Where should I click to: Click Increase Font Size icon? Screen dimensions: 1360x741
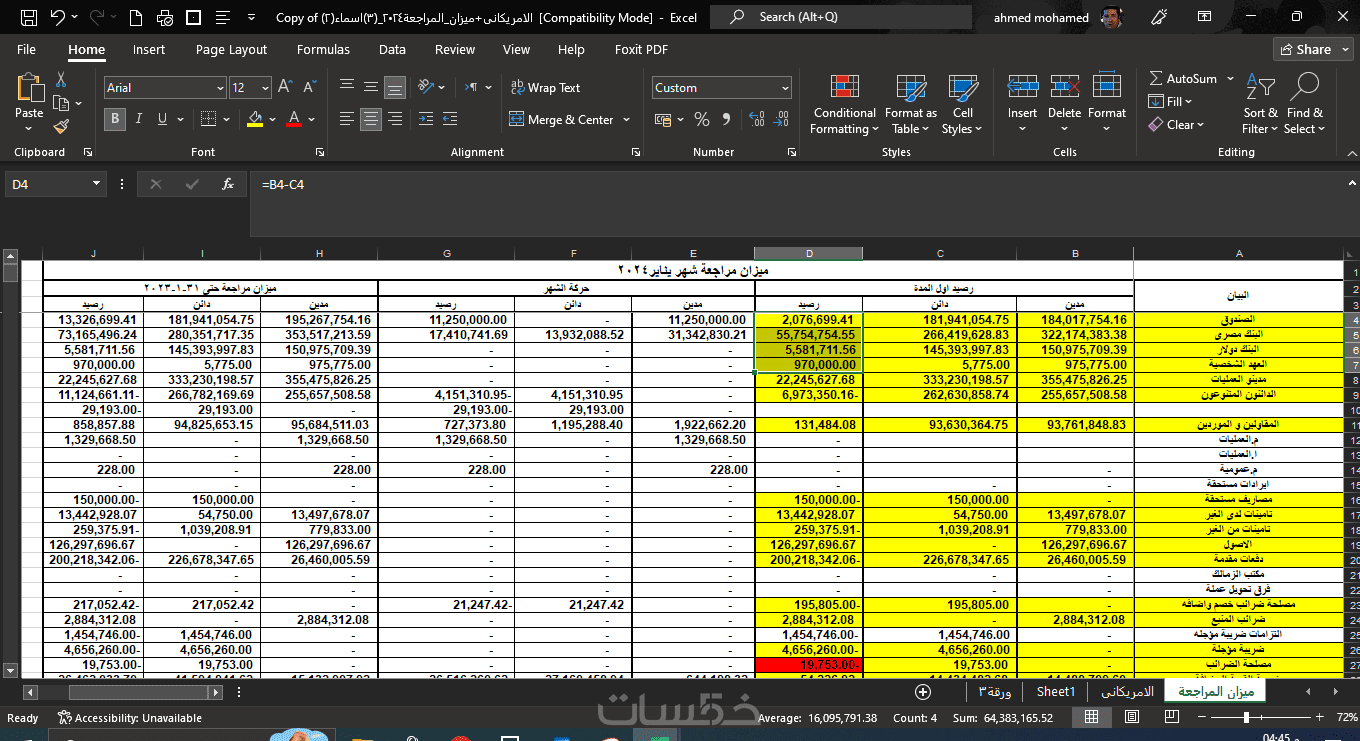[x=285, y=88]
